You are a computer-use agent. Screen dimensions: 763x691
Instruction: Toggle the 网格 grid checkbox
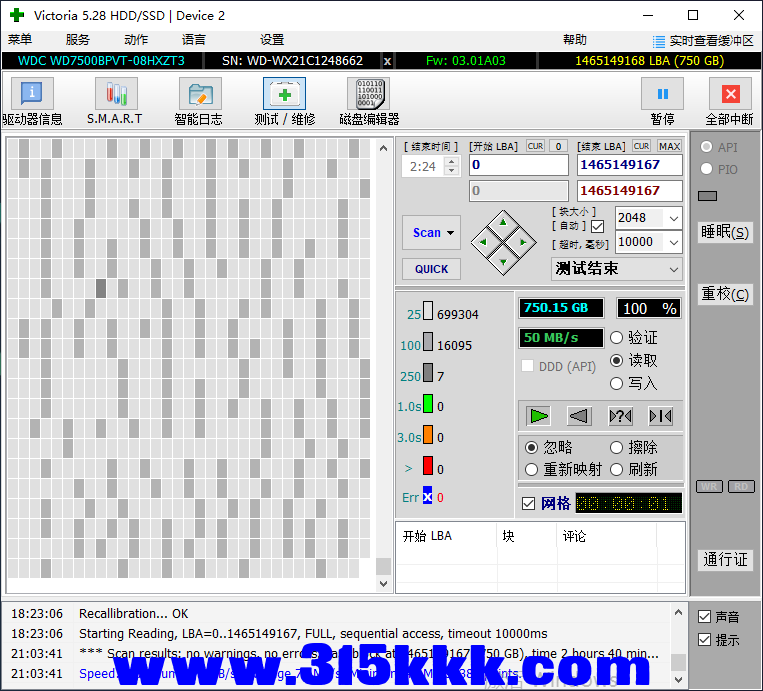coord(529,503)
